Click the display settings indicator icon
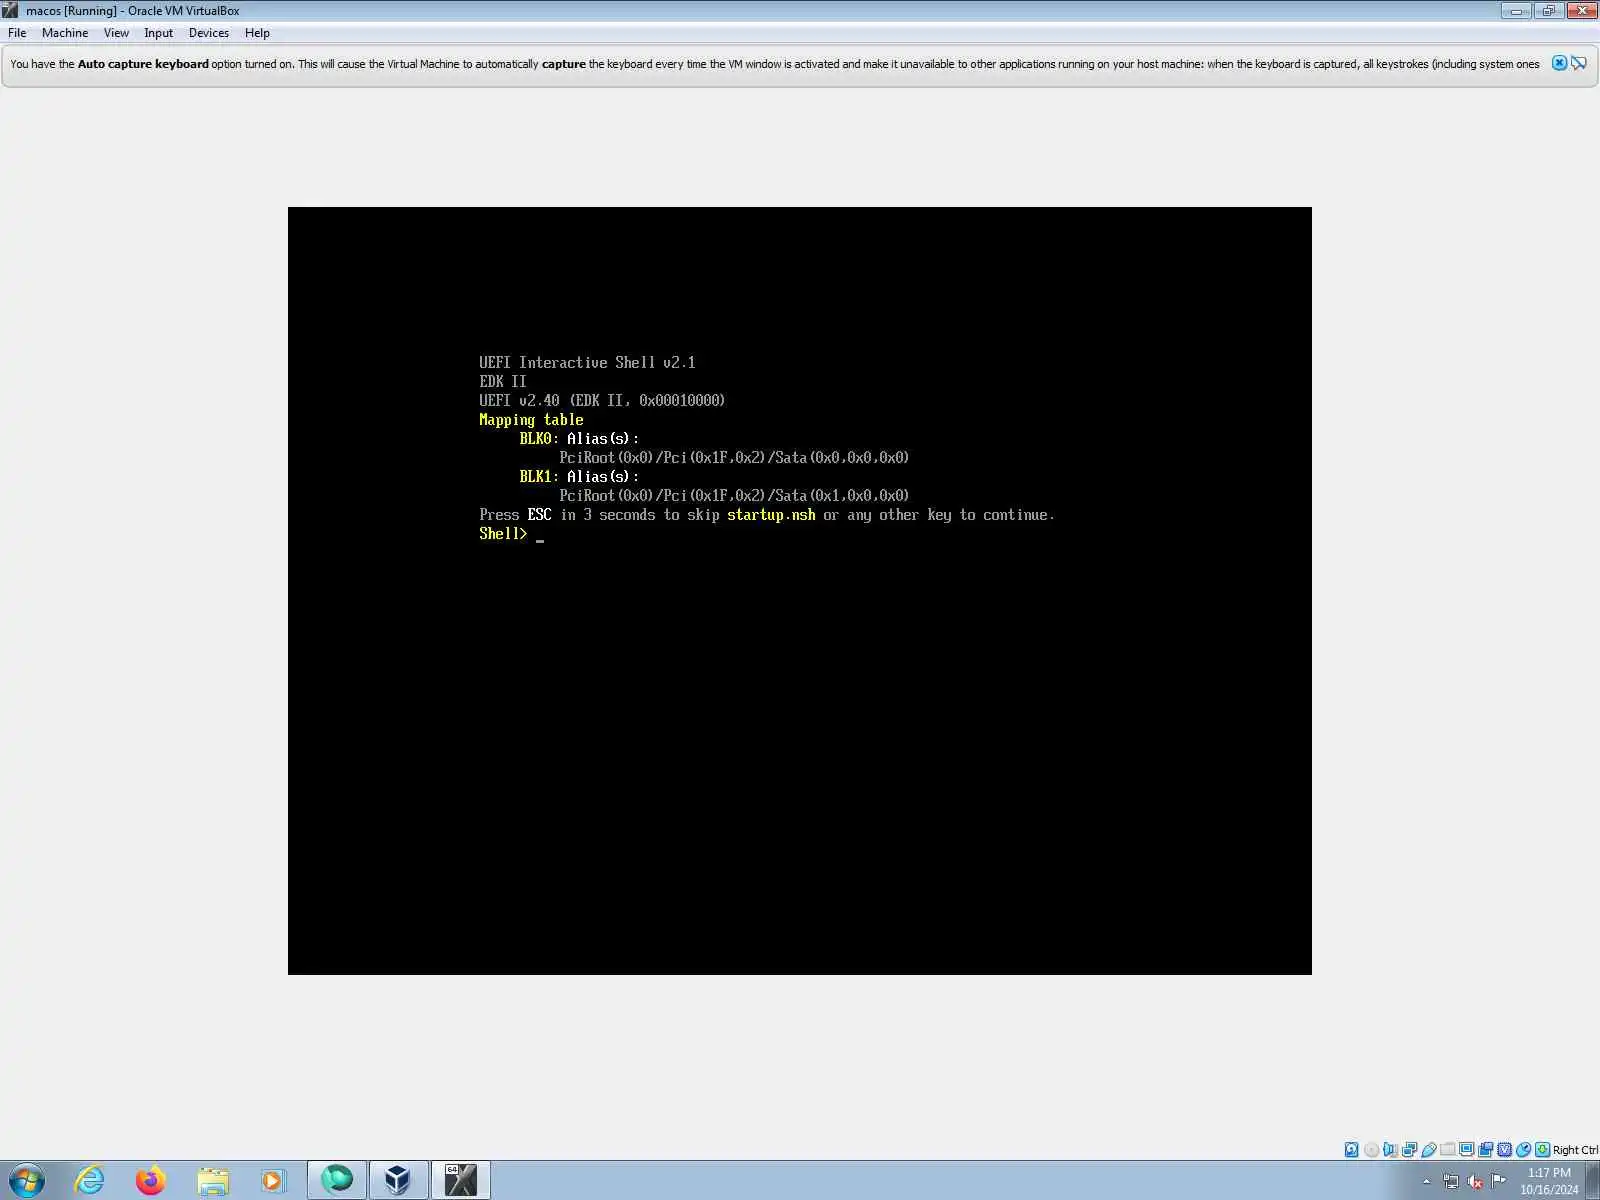This screenshot has width=1600, height=1200. [1467, 1149]
